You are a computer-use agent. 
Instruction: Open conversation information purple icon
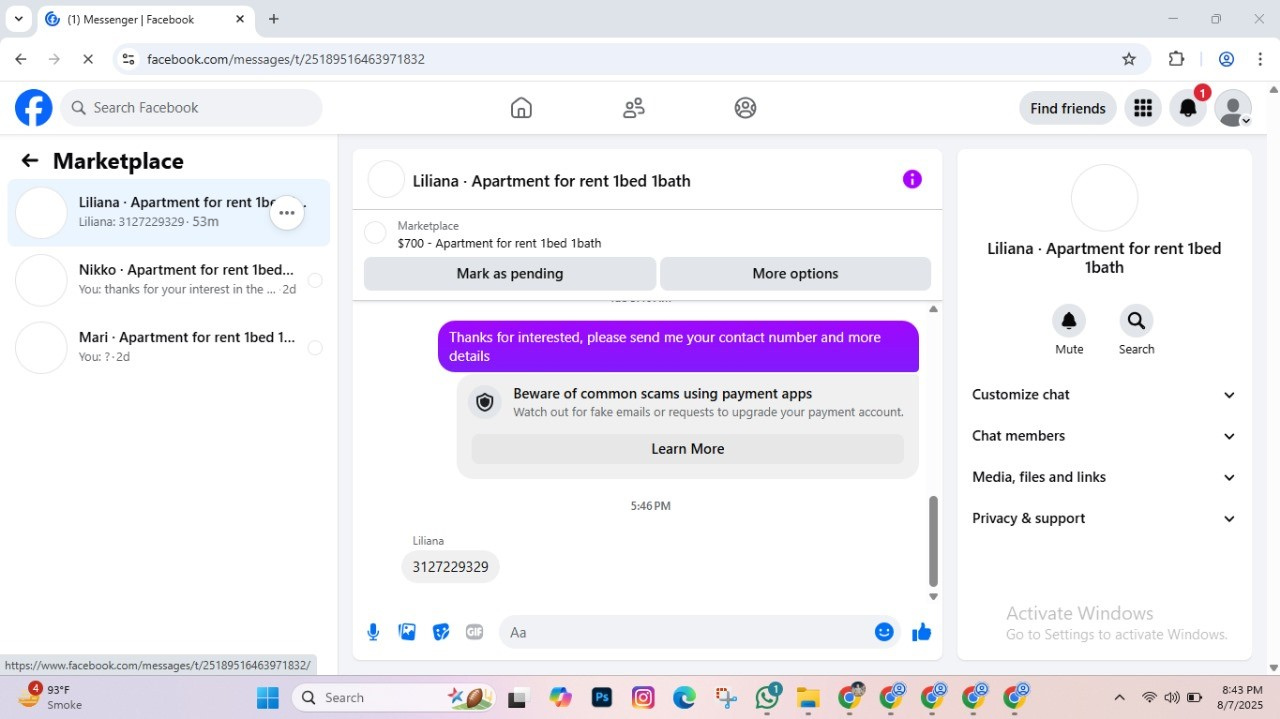click(912, 179)
